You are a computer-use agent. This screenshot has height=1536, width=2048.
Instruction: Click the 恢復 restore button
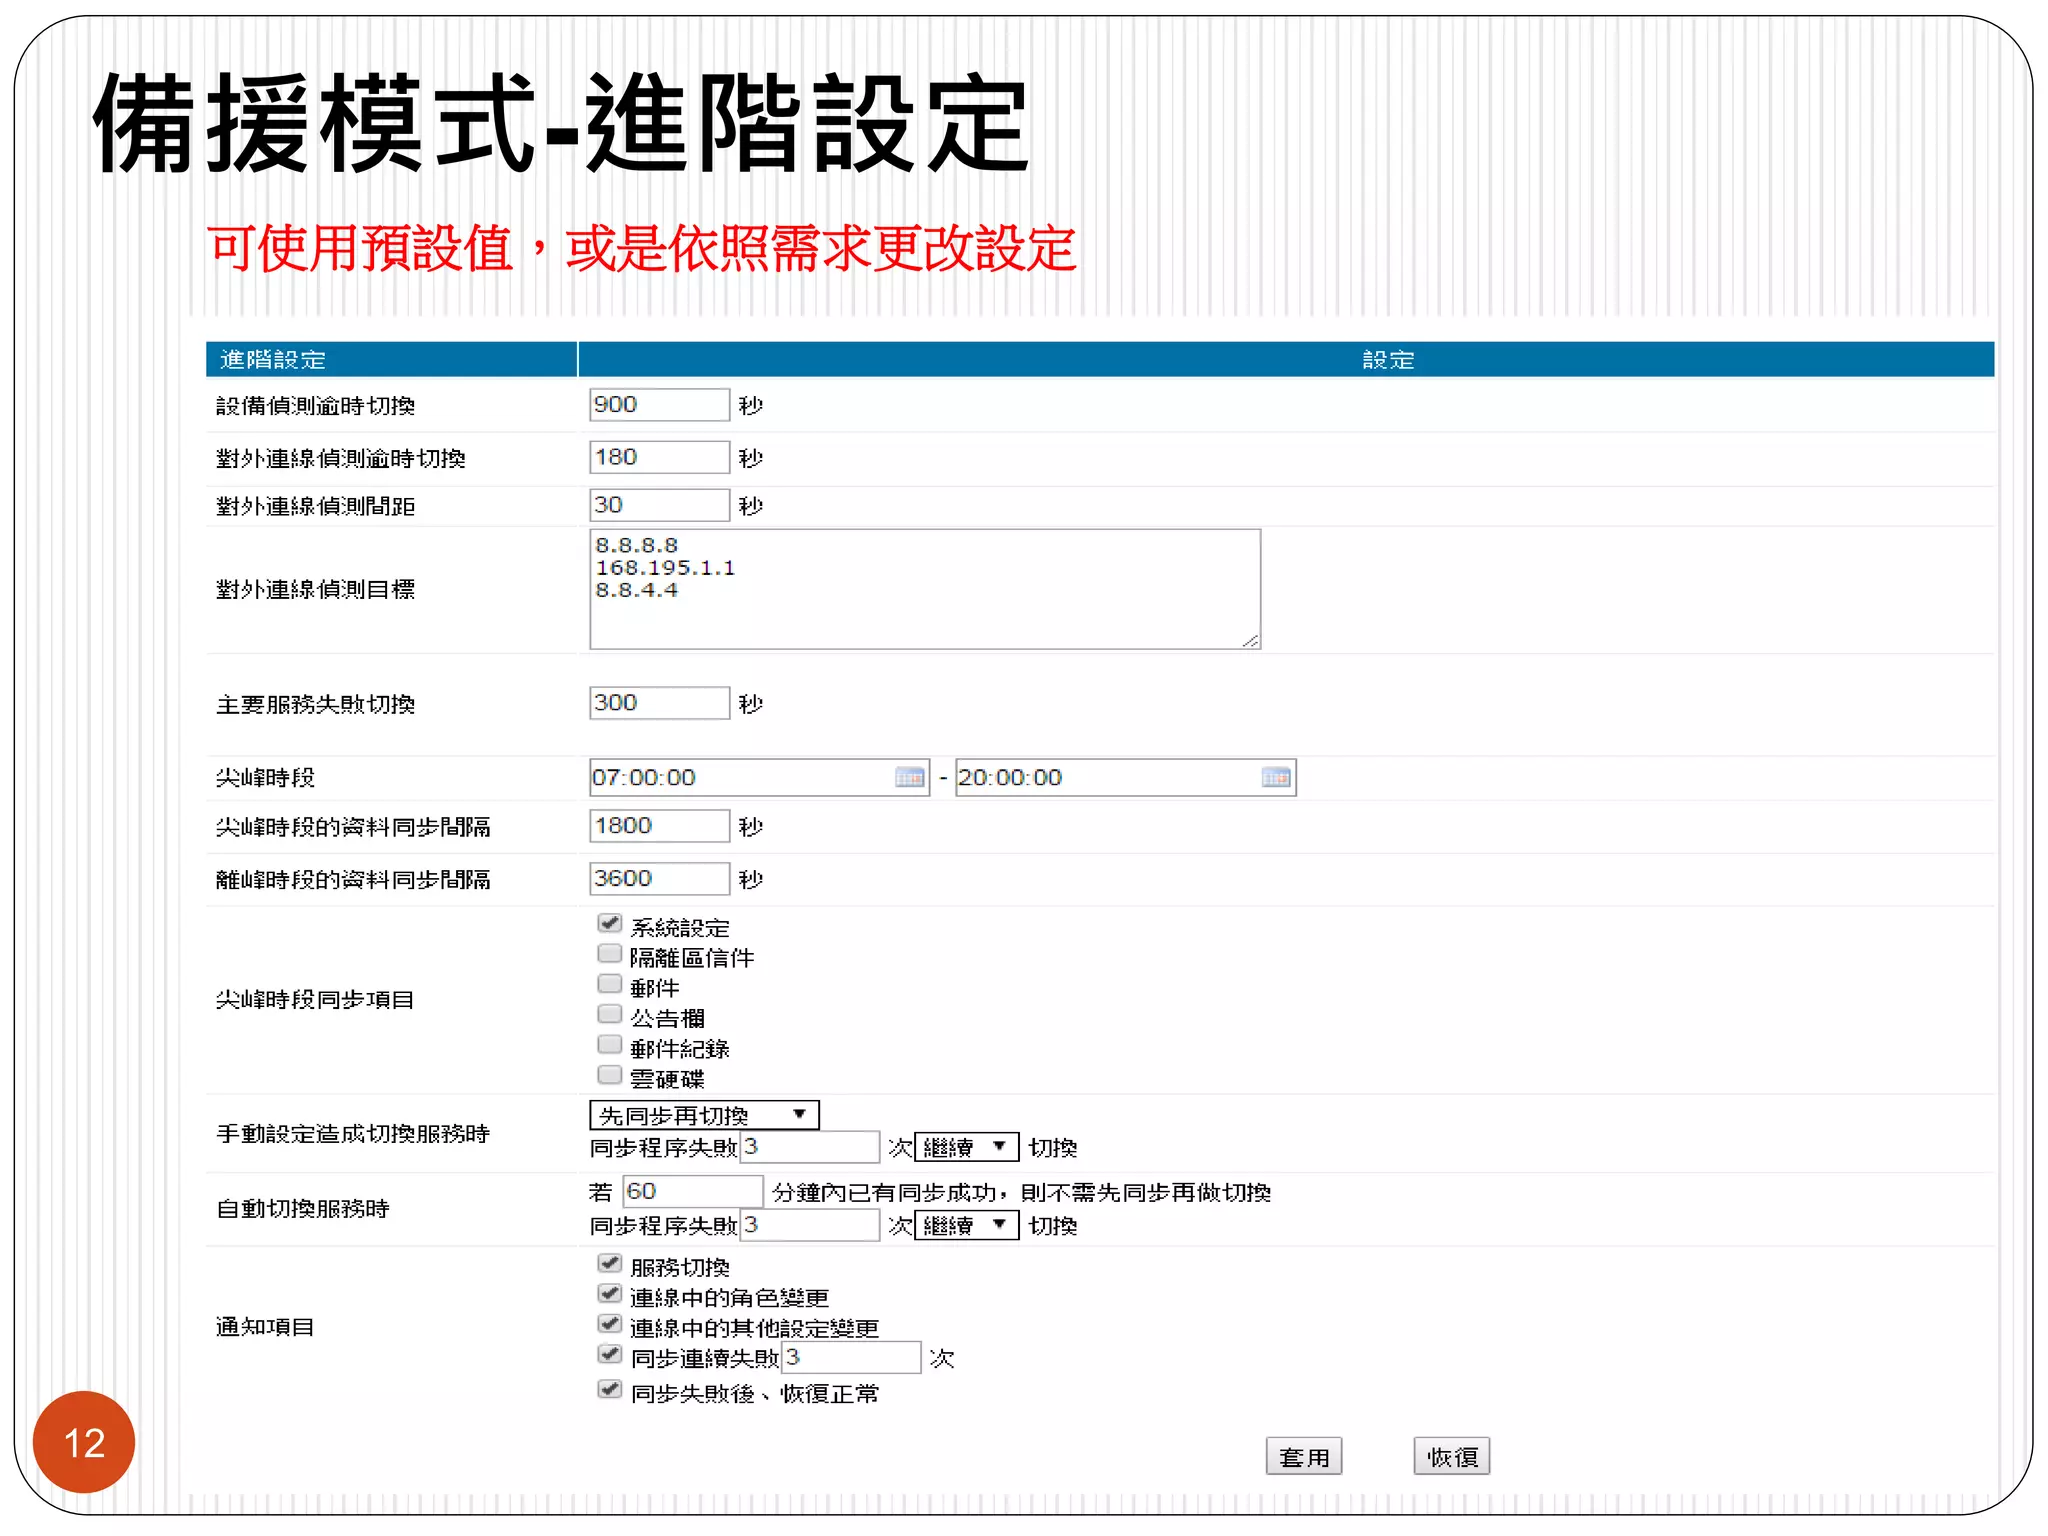click(x=1452, y=1457)
